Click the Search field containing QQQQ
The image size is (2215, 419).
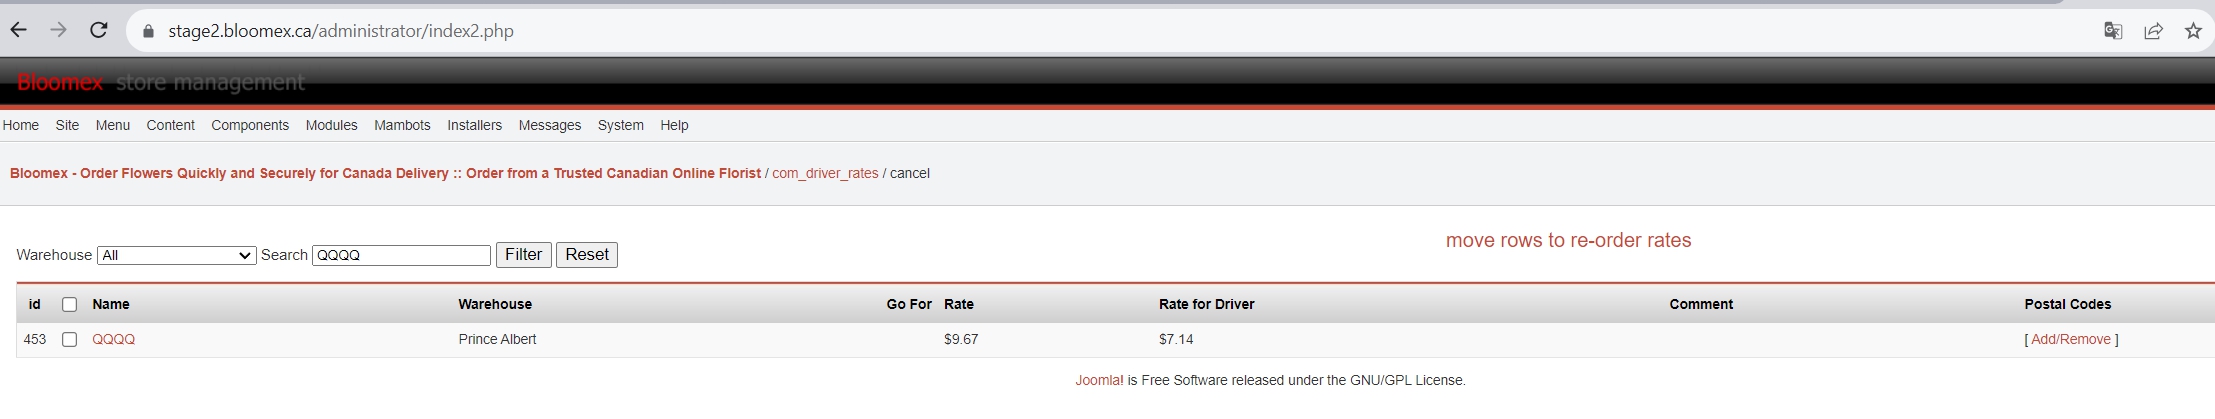pos(401,255)
